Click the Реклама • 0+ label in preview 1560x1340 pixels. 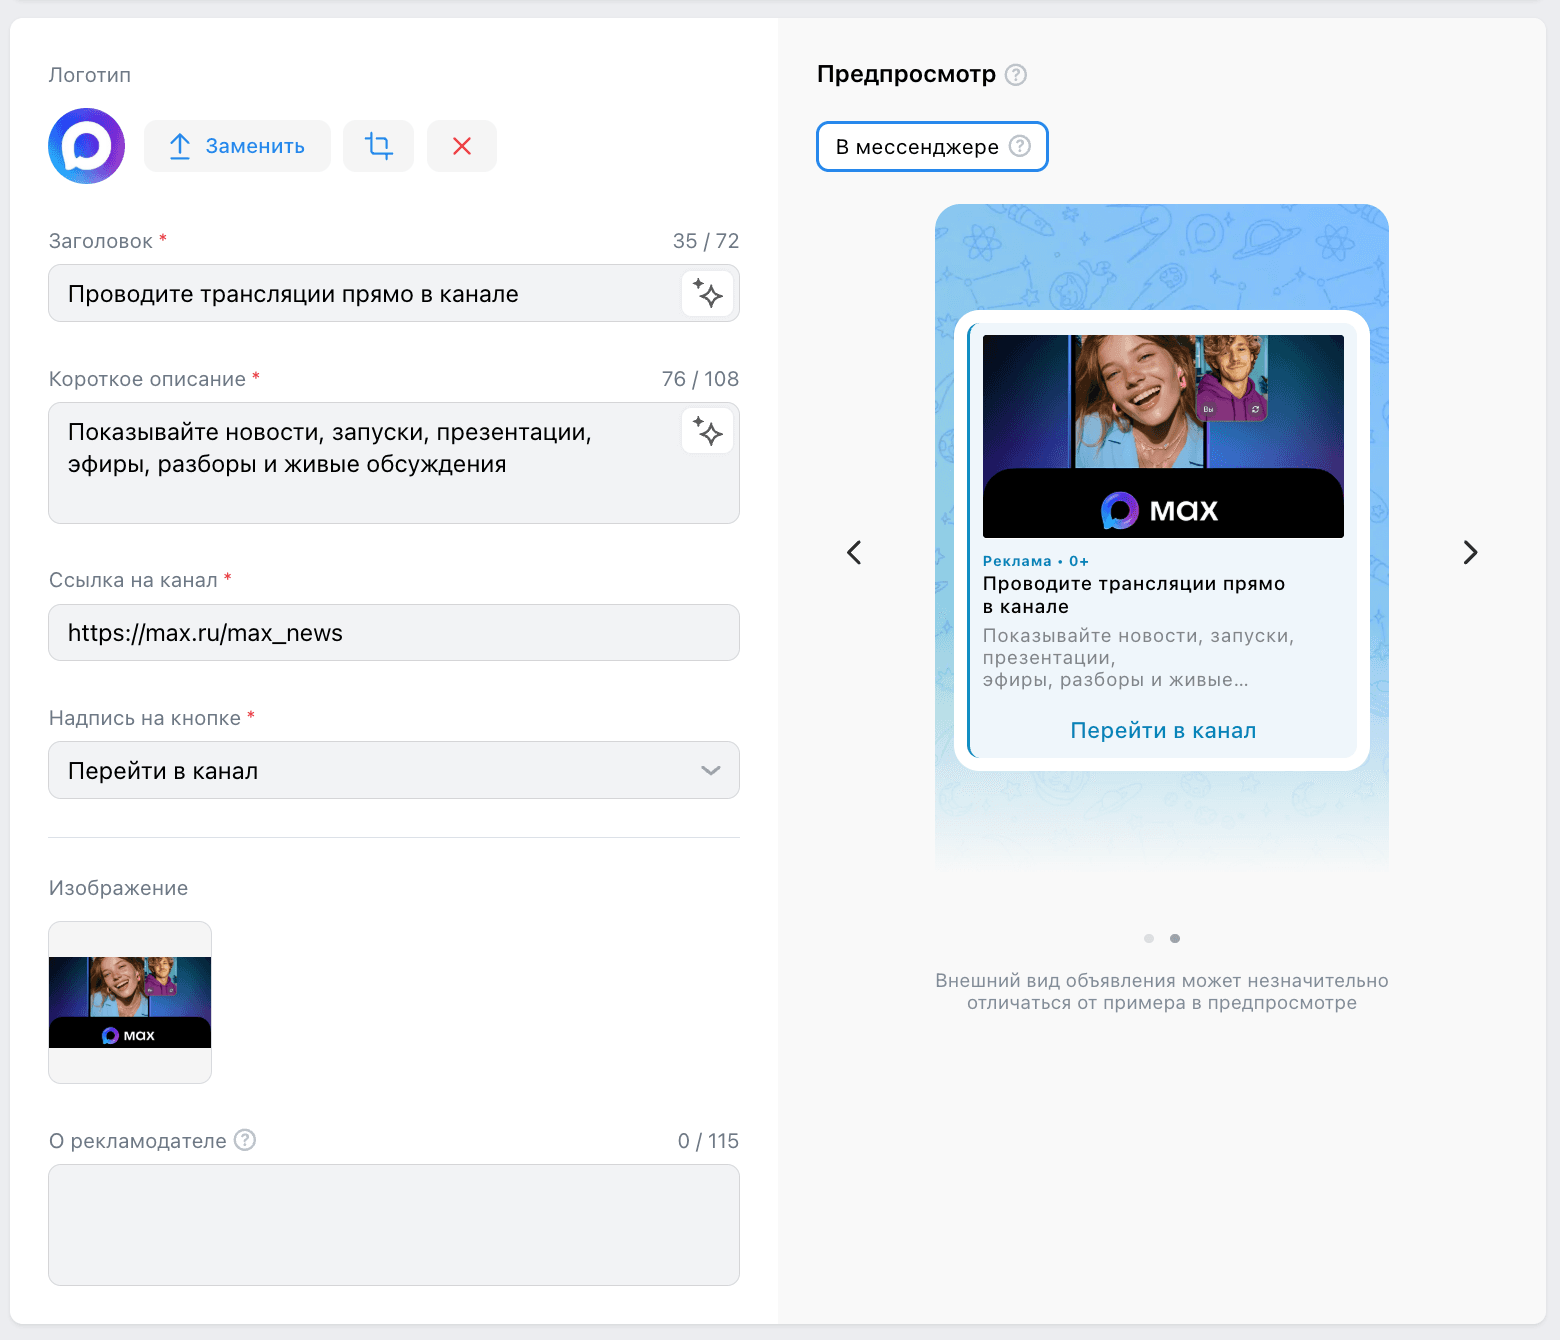coord(1036,561)
